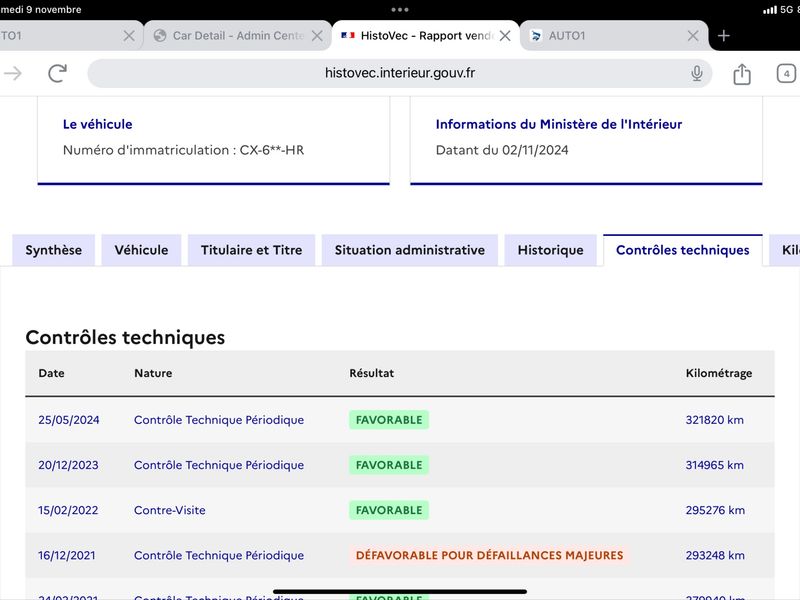Click the Le véhicule card heading
The height and width of the screenshot is (600, 800).
coord(97,124)
